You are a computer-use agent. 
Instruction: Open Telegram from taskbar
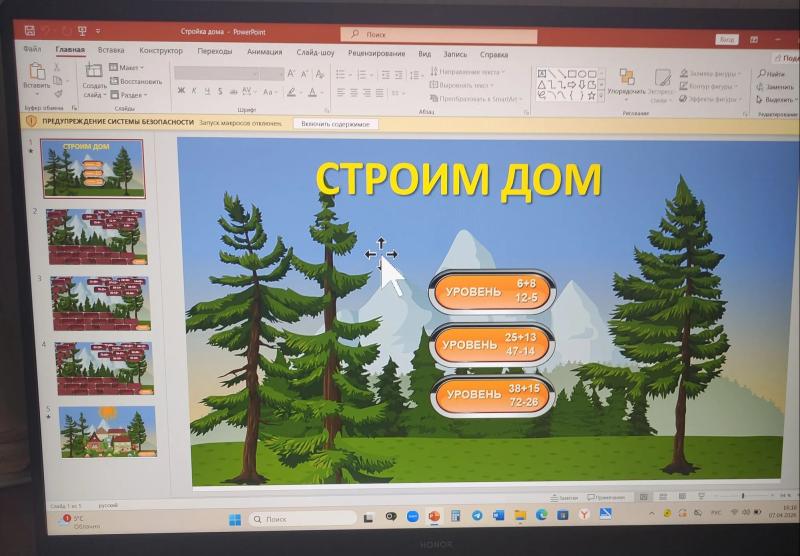pos(477,516)
